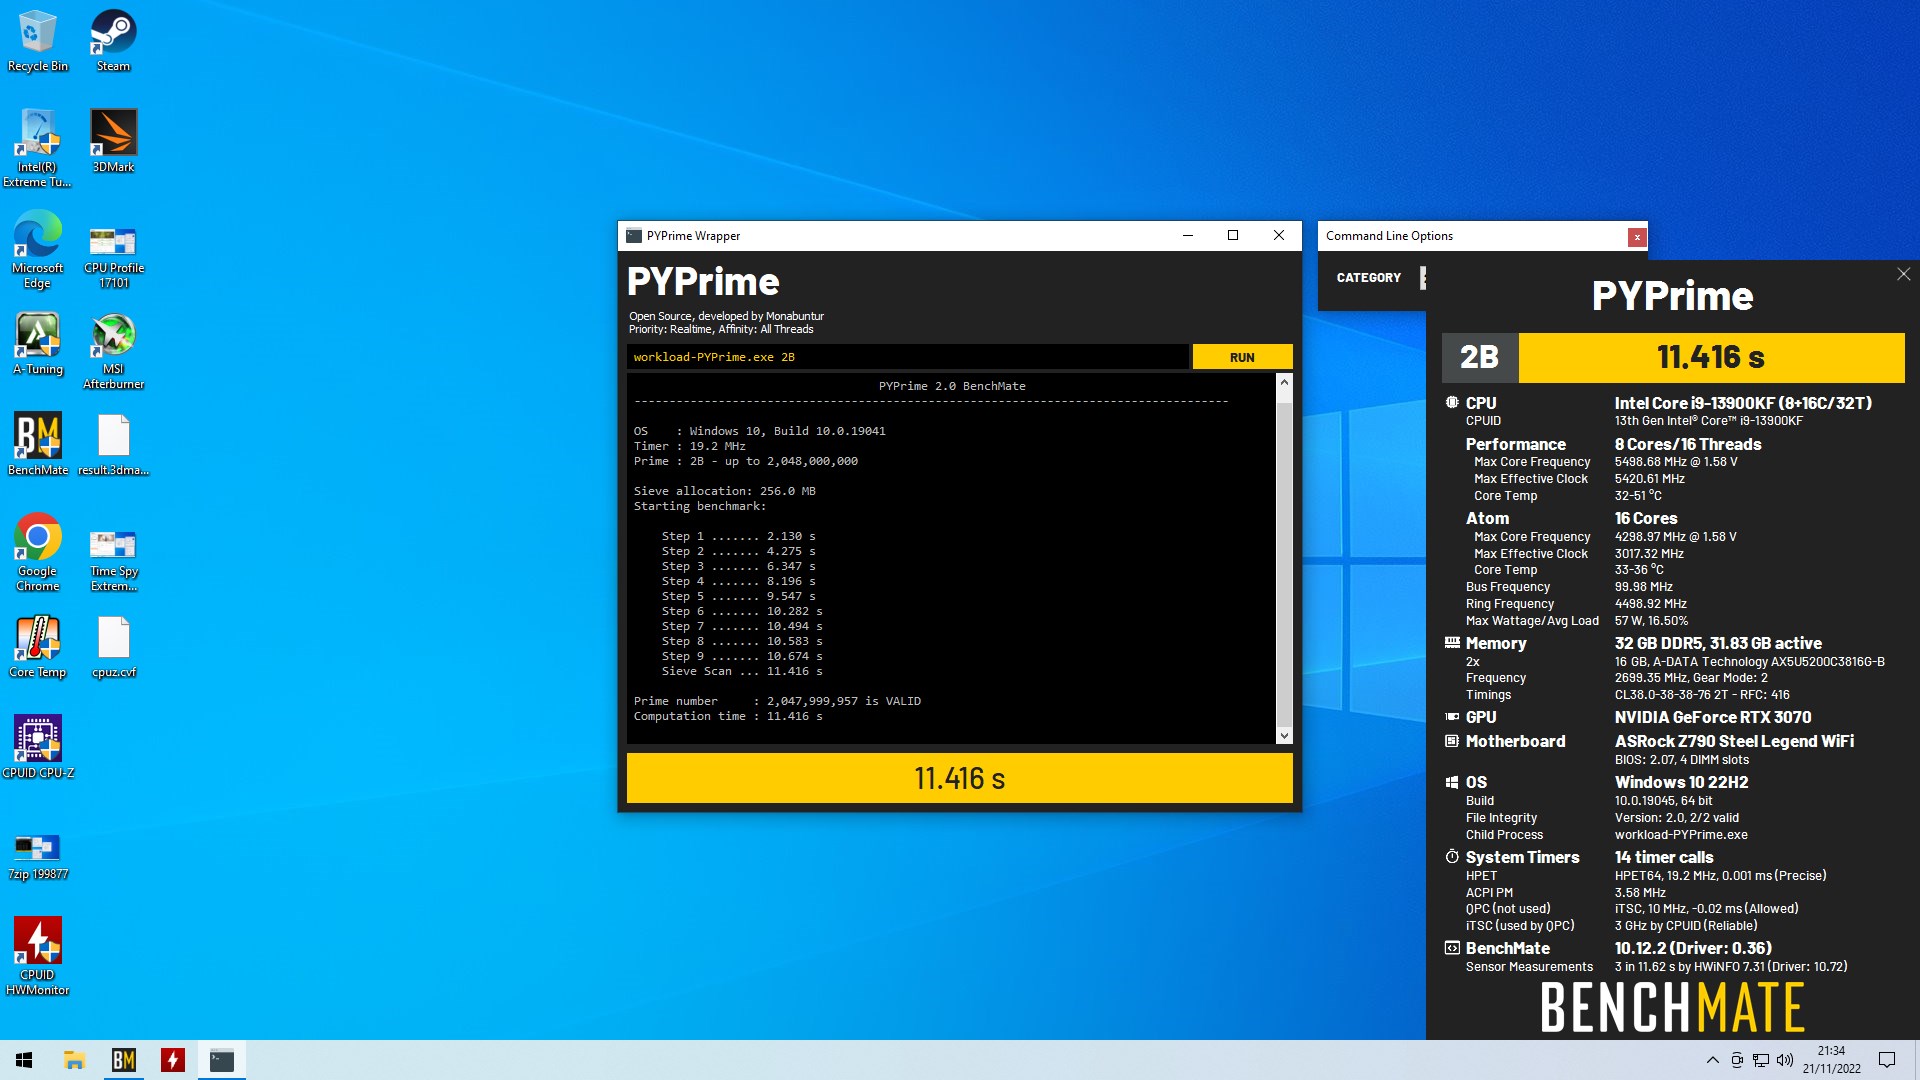
Task: Click the System Timers clock icon
Action: coord(1452,857)
